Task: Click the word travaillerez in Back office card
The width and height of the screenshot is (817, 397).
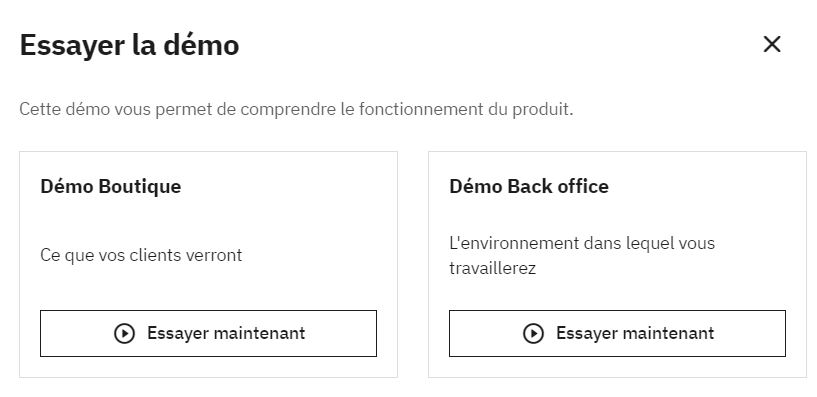Action: point(492,269)
